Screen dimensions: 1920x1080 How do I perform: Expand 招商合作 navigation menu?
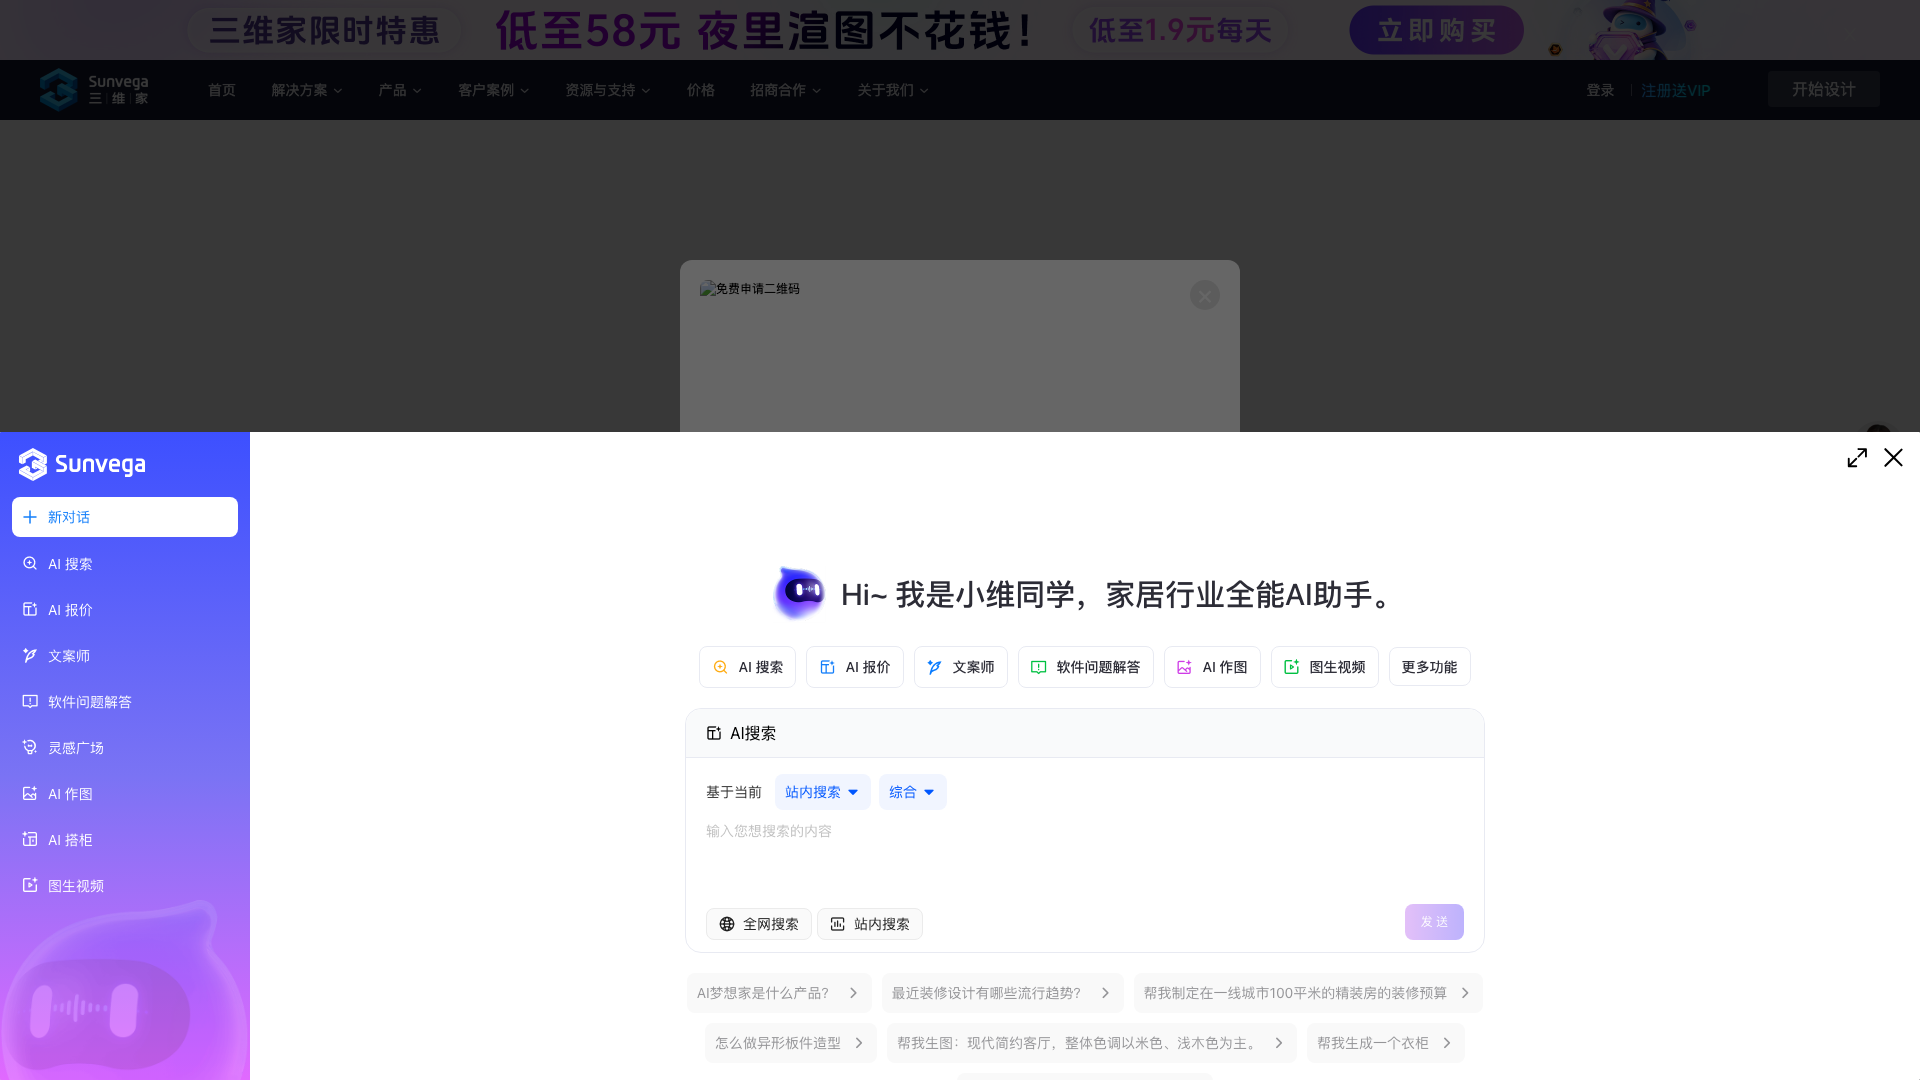[x=786, y=90]
